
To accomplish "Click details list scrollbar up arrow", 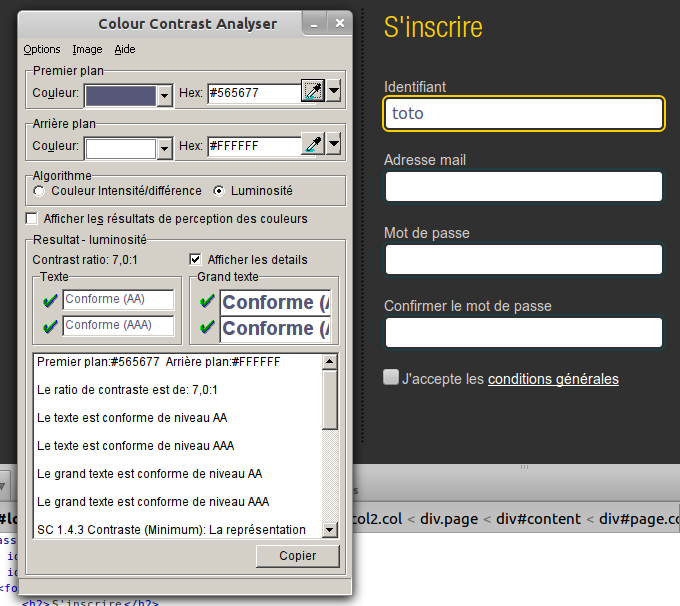I will [x=330, y=362].
